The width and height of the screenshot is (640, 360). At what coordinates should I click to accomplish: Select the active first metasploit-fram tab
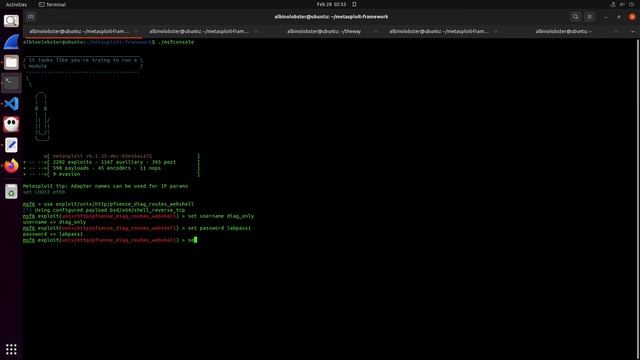79,31
